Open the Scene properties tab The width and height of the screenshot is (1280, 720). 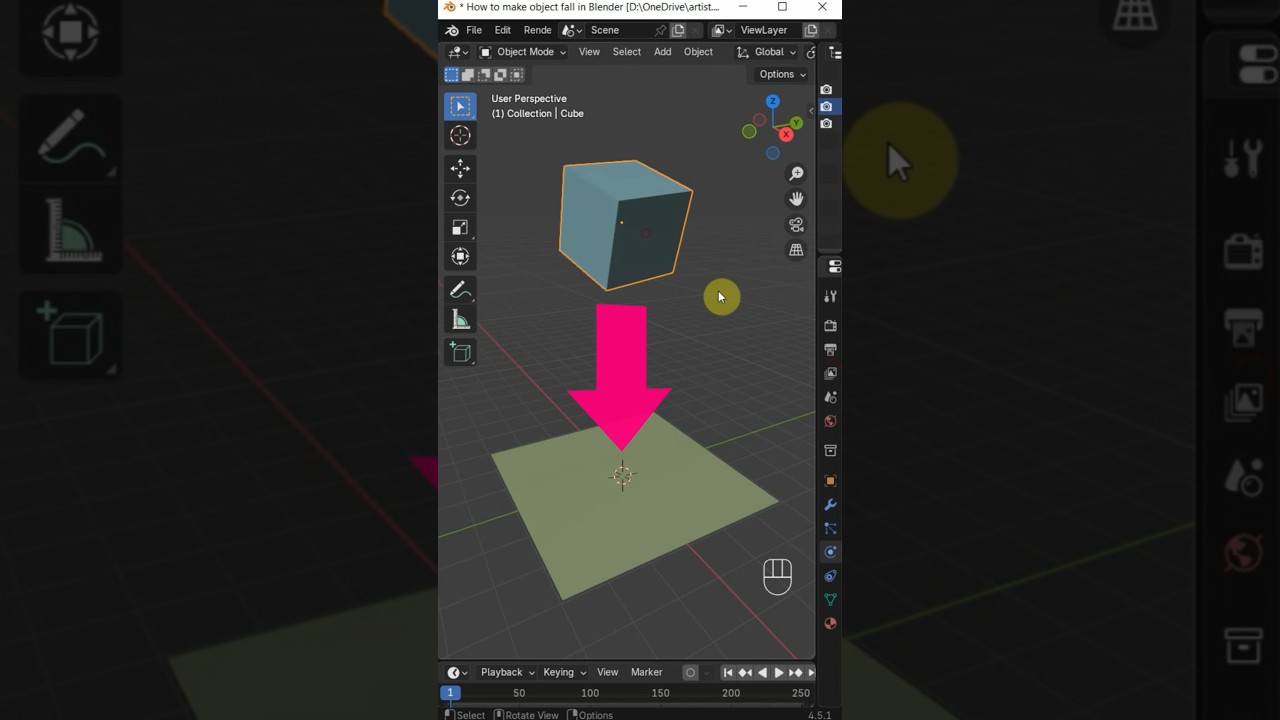click(x=830, y=397)
